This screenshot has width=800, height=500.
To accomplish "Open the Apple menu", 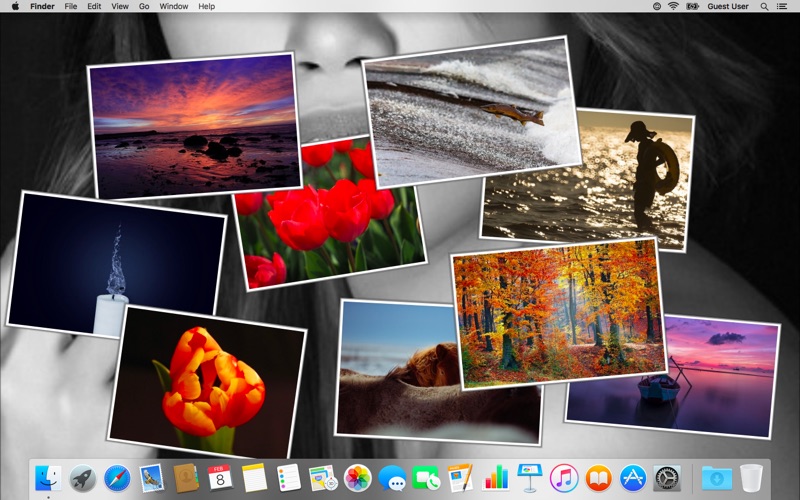I will pos(15,6).
